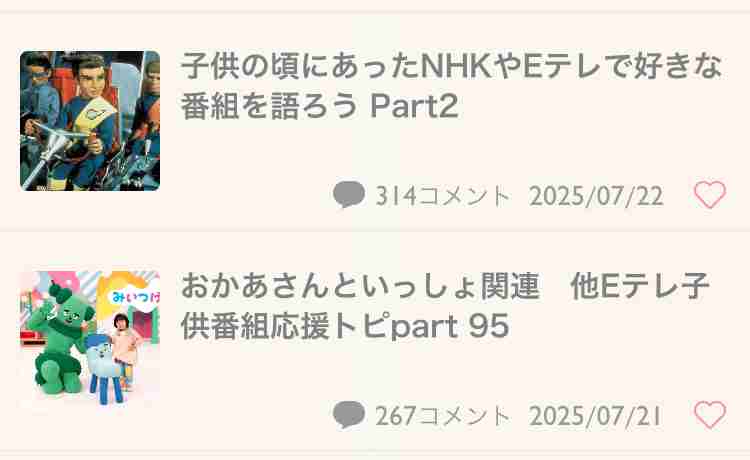This screenshot has height=460, width=750.
Task: Like the NHK Eテレ Part2 topic heart
Action: (x=710, y=195)
